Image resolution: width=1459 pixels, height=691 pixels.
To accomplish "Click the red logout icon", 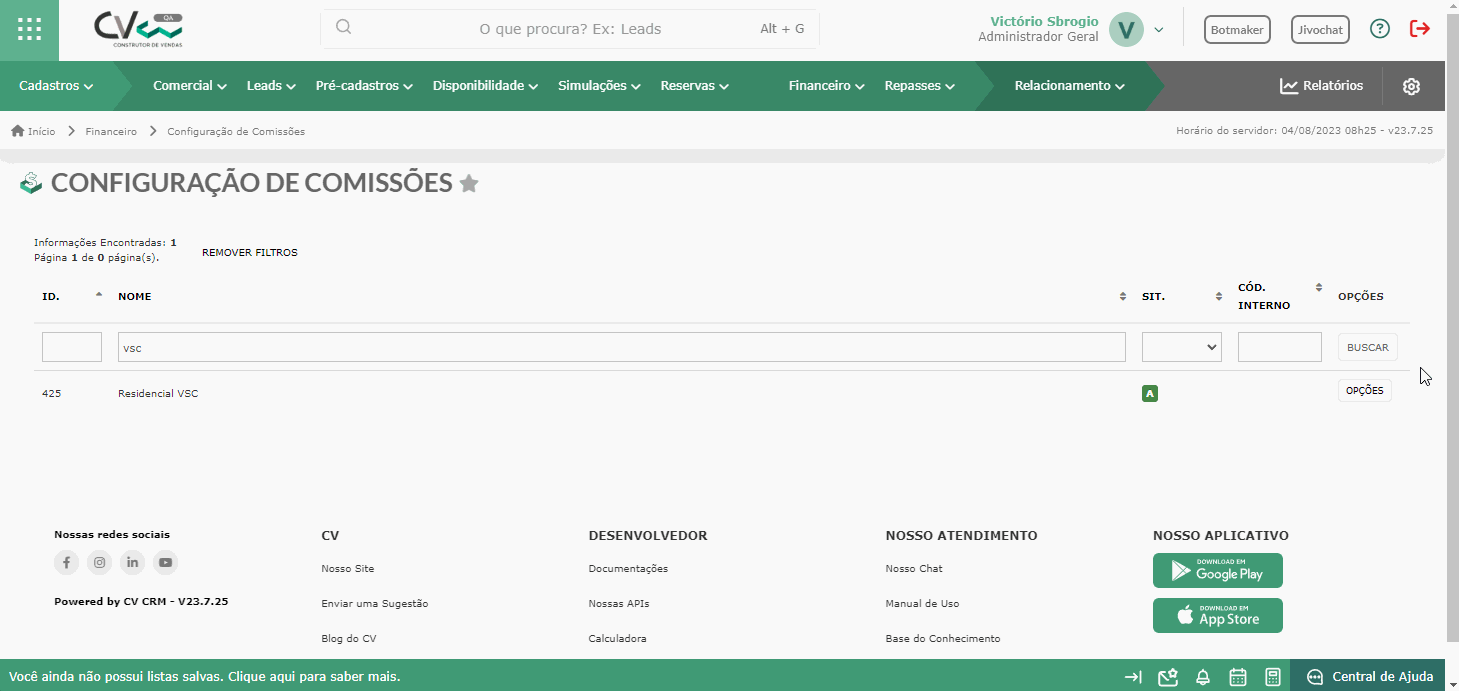I will pos(1420,29).
